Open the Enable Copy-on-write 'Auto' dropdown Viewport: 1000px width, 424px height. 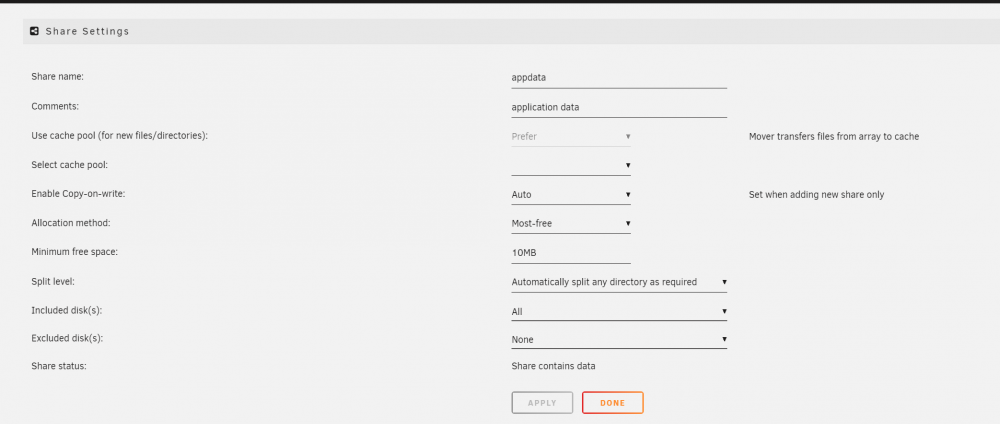[x=571, y=194]
